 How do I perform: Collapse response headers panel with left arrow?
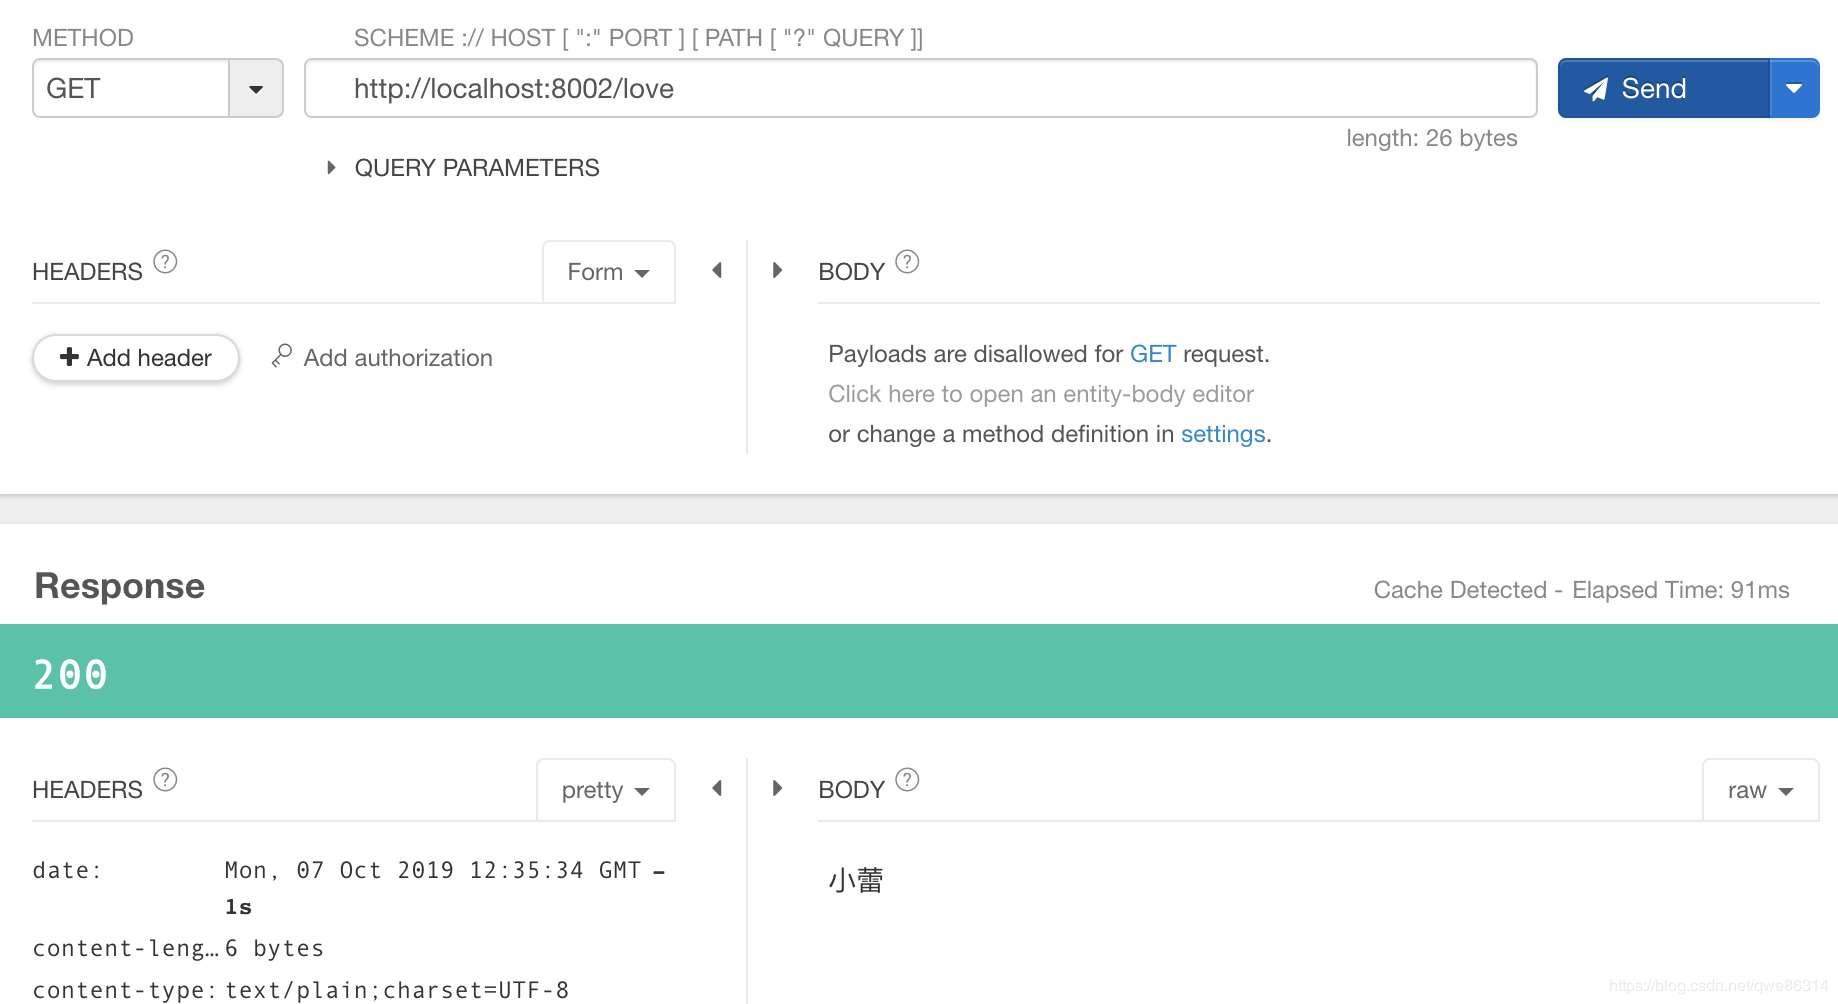click(717, 789)
